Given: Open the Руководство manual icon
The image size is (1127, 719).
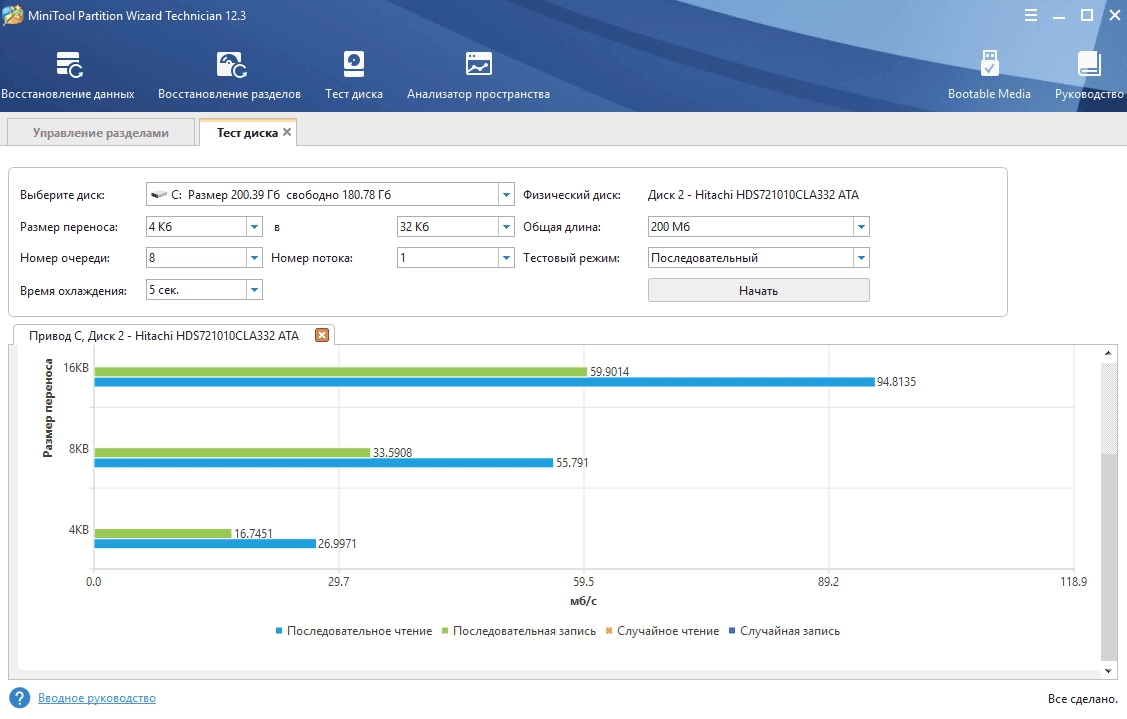Looking at the screenshot, I should pos(1089,75).
